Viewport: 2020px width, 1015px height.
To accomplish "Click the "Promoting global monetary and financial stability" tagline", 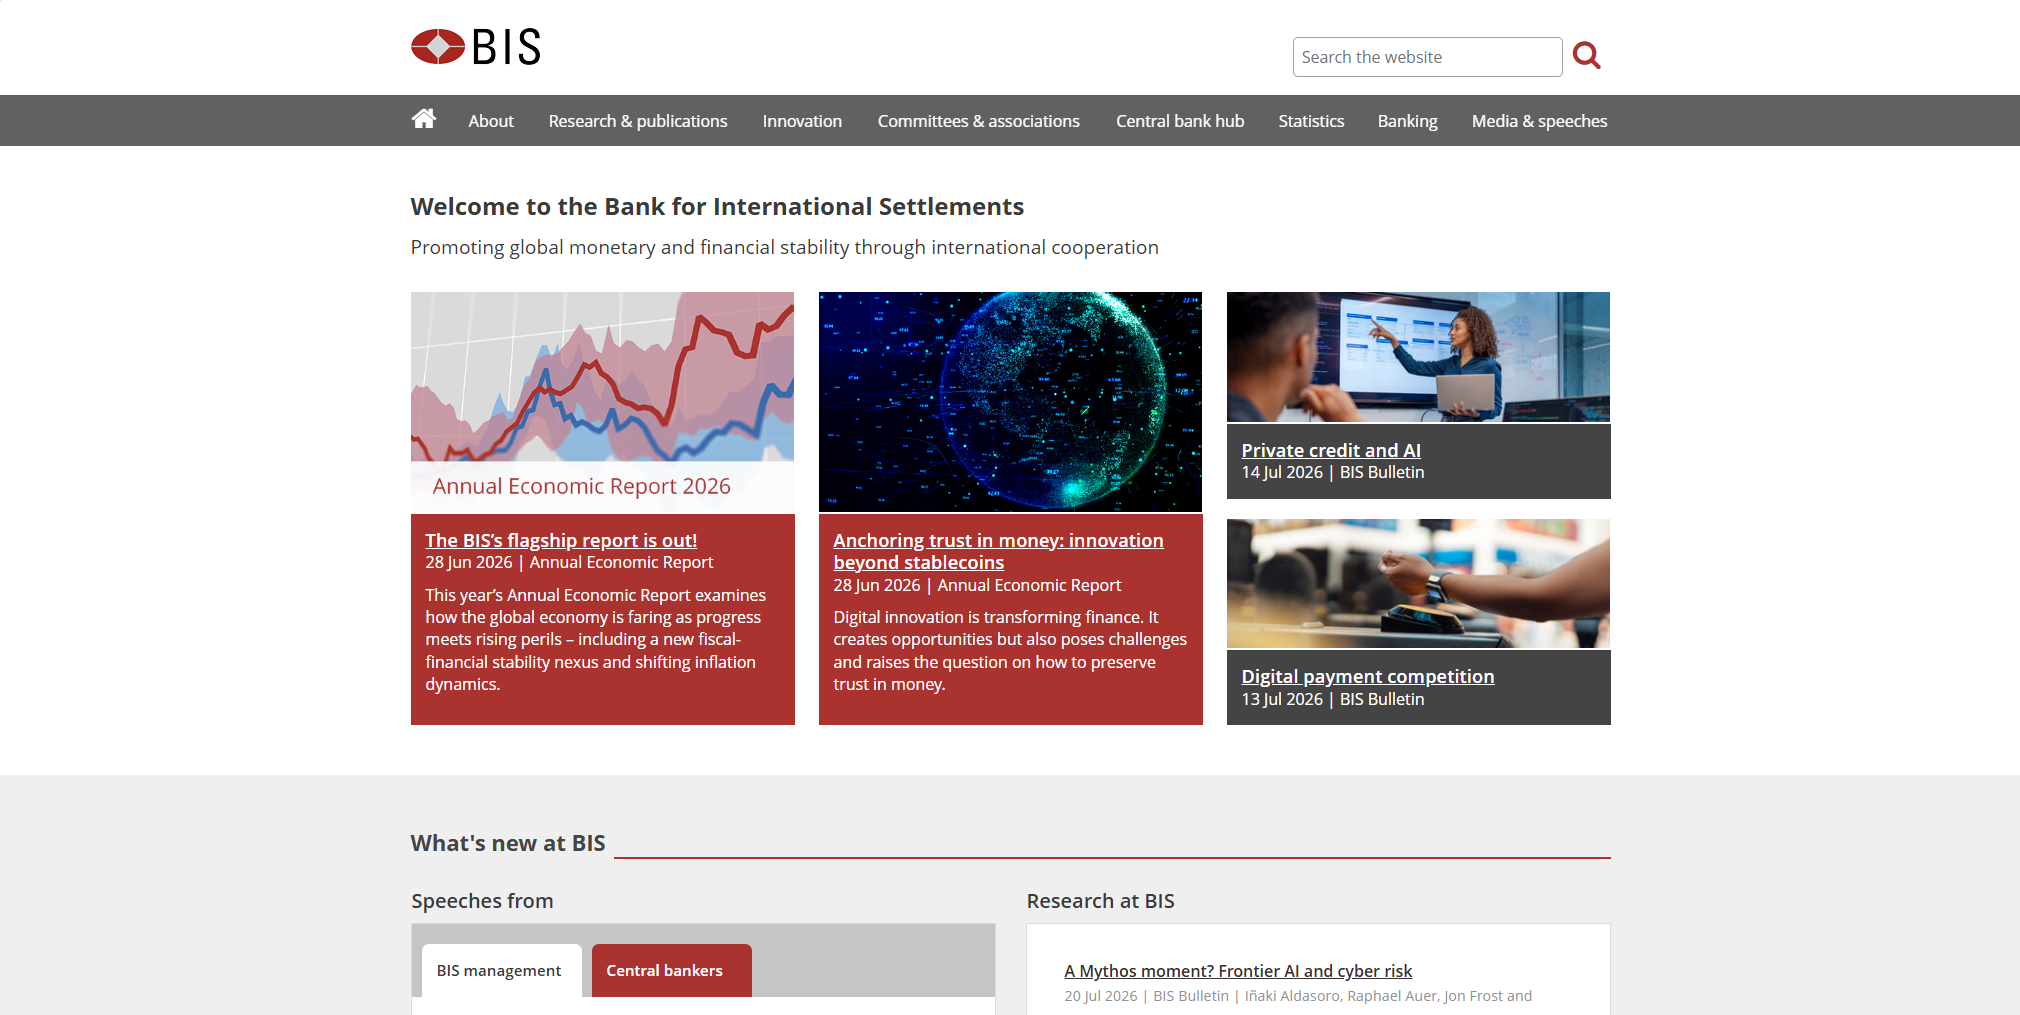I will [785, 247].
